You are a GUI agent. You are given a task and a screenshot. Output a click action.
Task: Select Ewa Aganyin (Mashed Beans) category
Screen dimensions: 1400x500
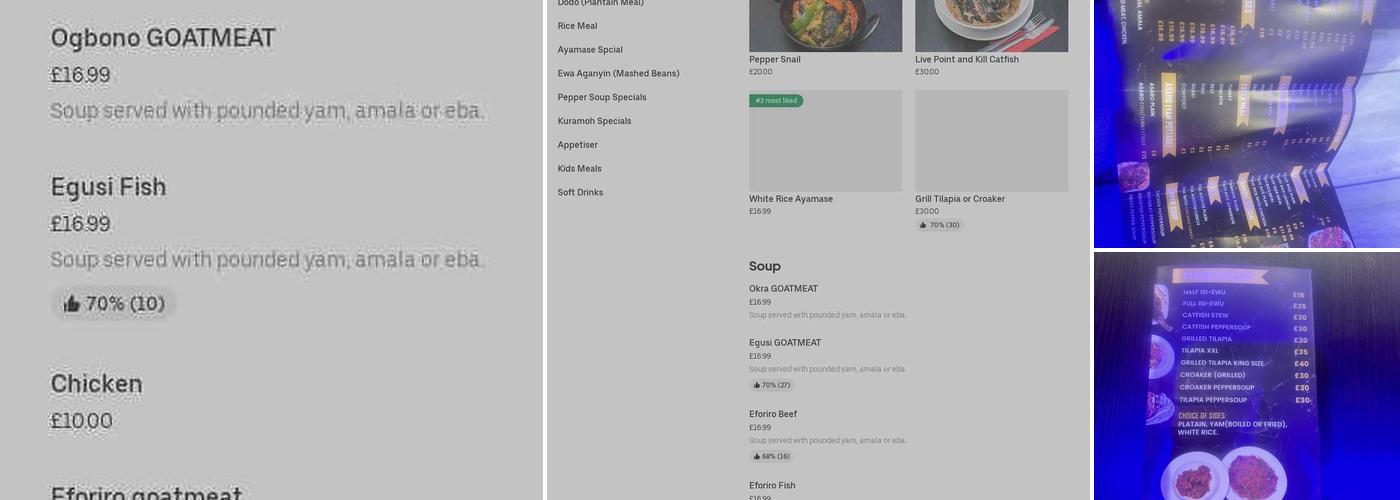(618, 74)
